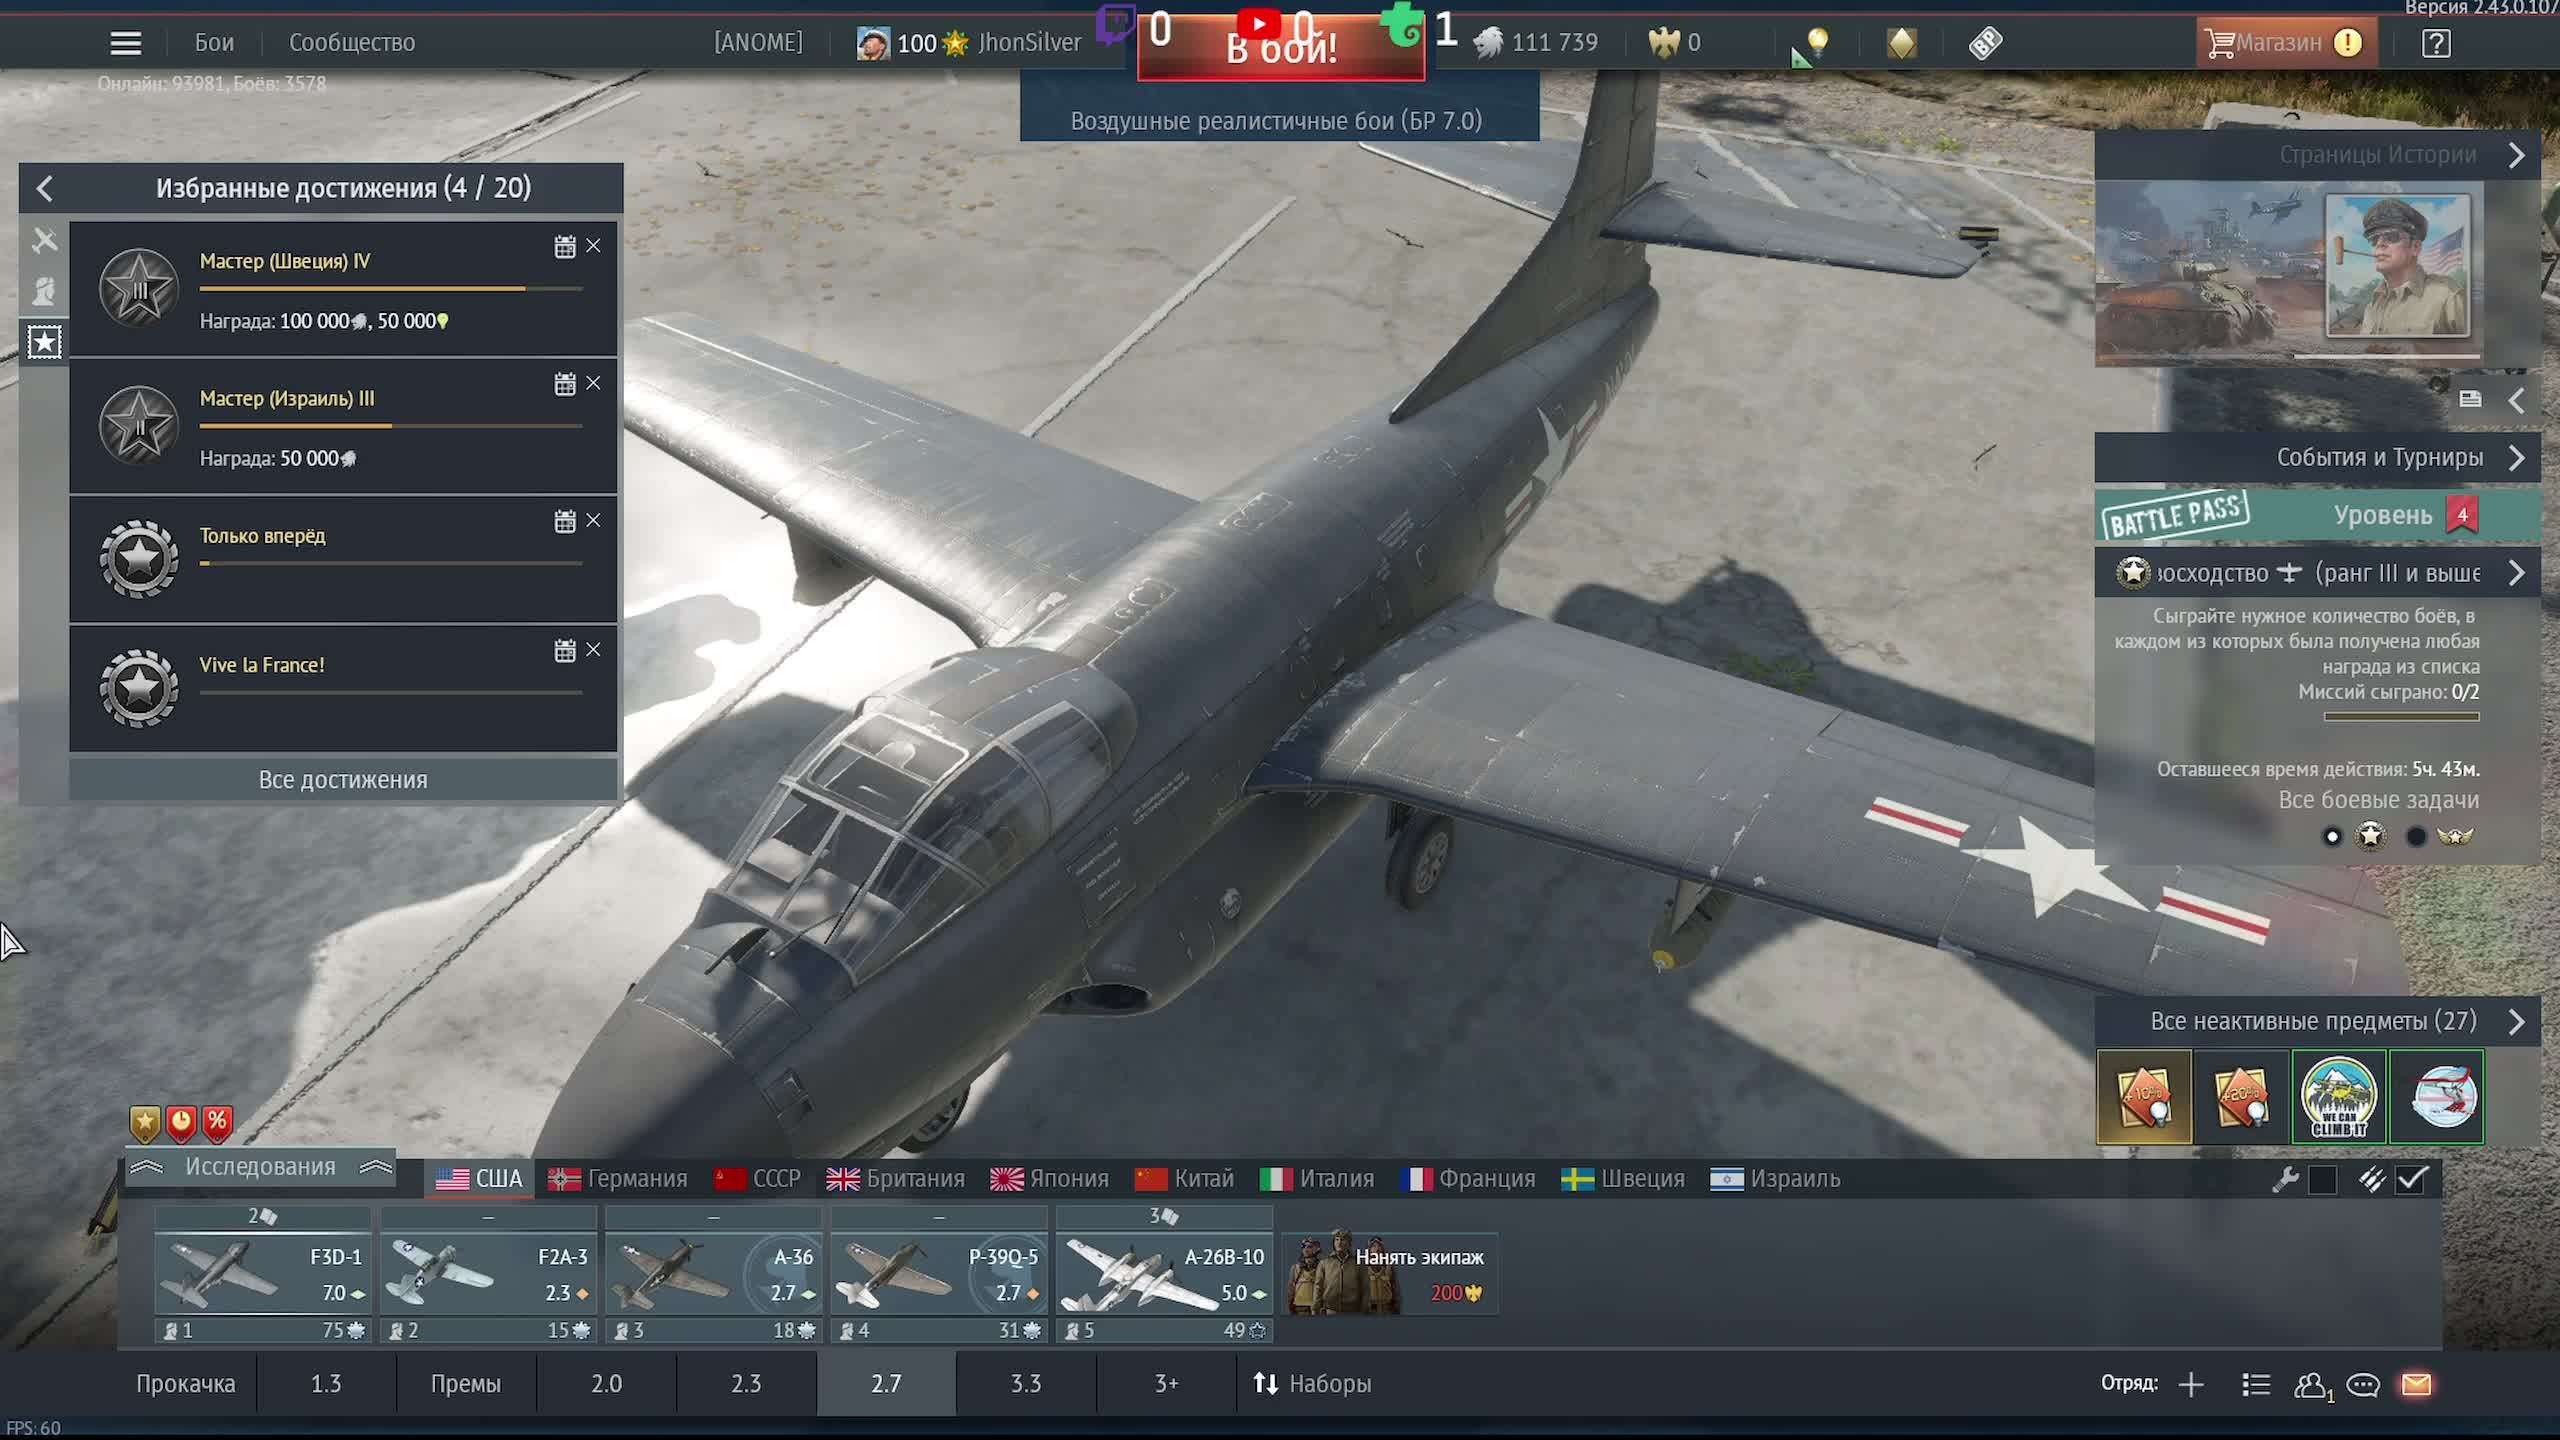
Task: Remove Мастер (Швеция) IV from favorites
Action: click(593, 246)
